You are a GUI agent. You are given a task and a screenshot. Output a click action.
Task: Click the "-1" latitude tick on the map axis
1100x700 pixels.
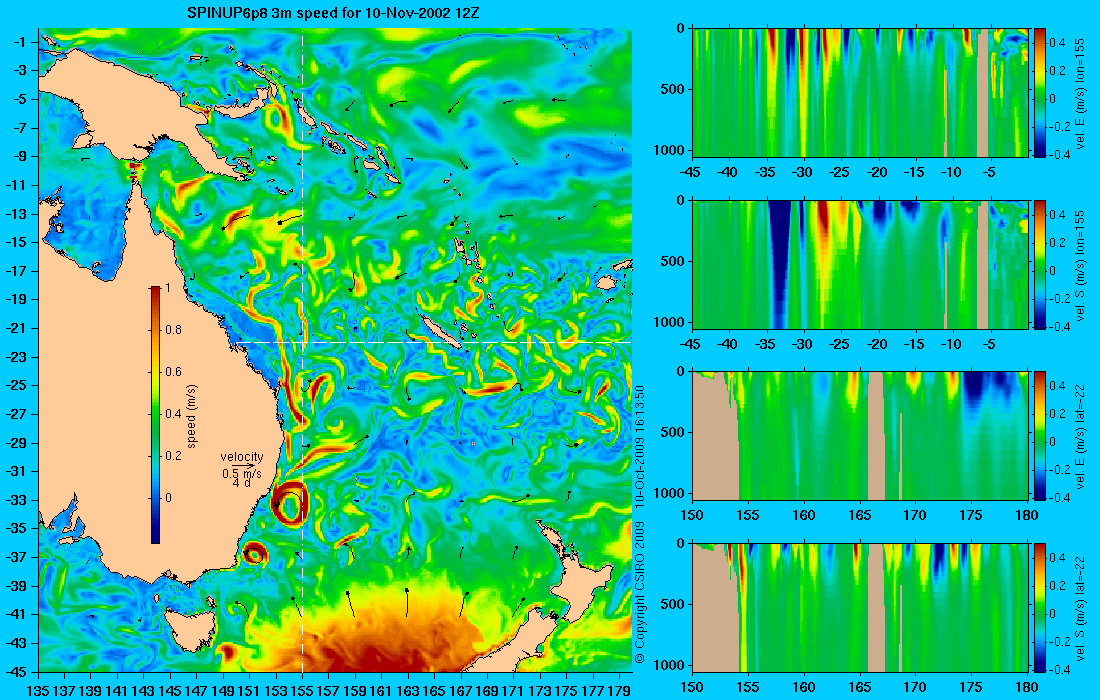coord(21,42)
